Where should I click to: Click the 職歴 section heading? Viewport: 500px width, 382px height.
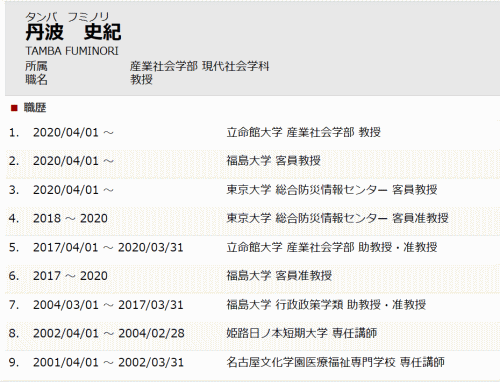(35, 108)
